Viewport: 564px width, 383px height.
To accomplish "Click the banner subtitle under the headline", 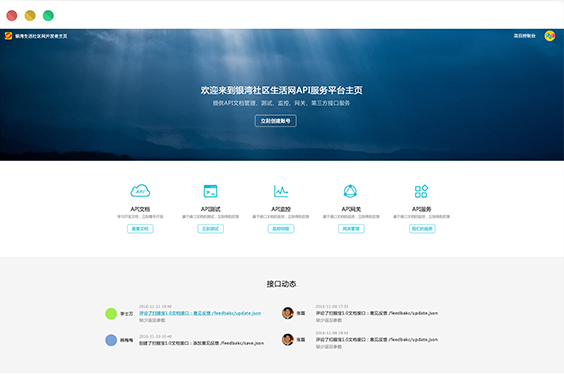I will [281, 103].
